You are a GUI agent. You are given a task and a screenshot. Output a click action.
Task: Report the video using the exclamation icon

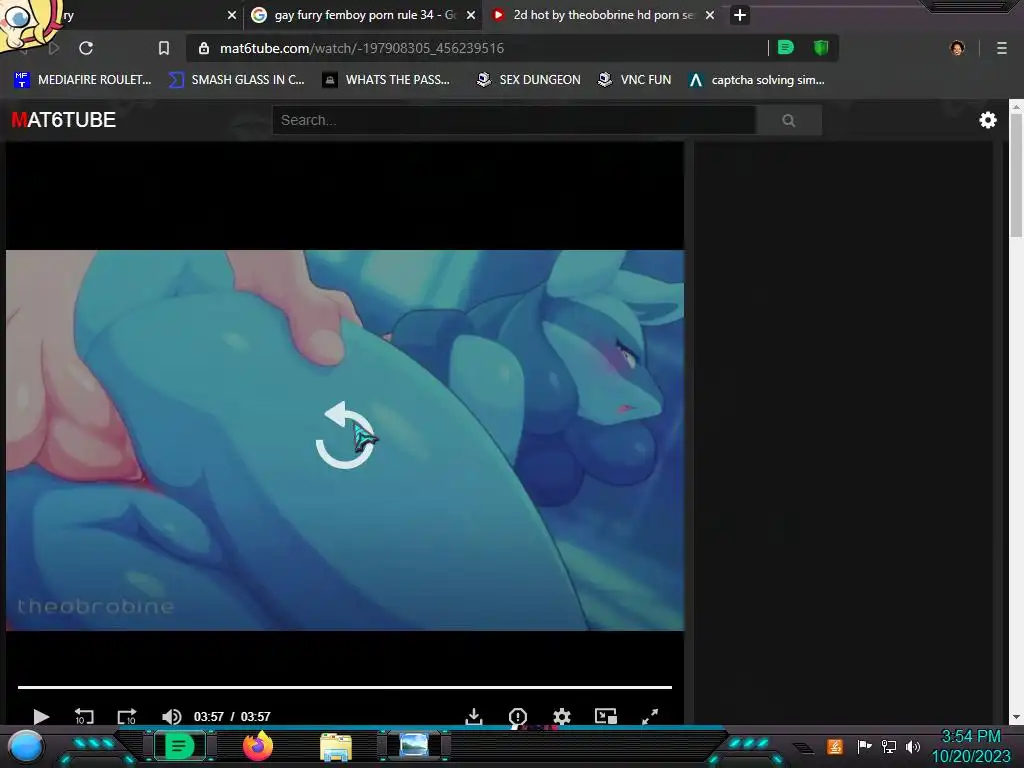click(x=517, y=716)
